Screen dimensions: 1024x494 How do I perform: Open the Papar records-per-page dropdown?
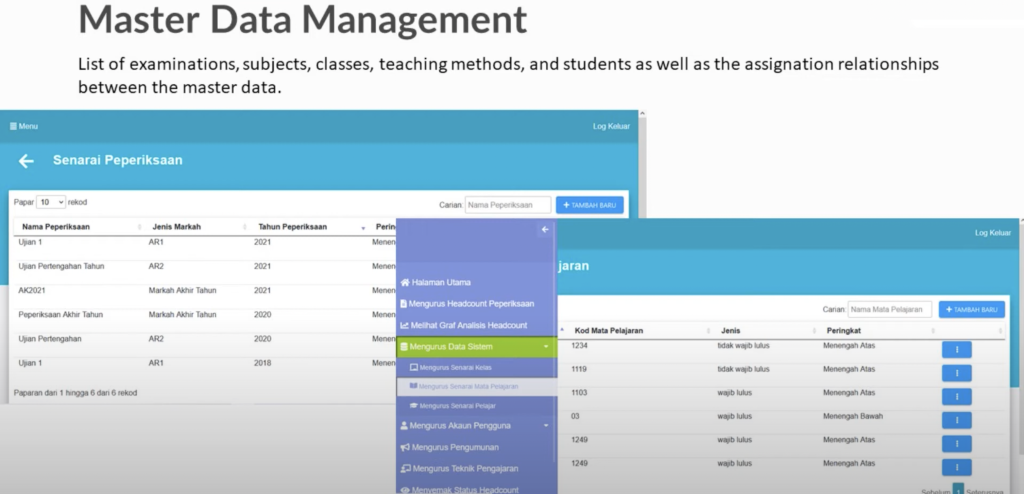[x=51, y=202]
